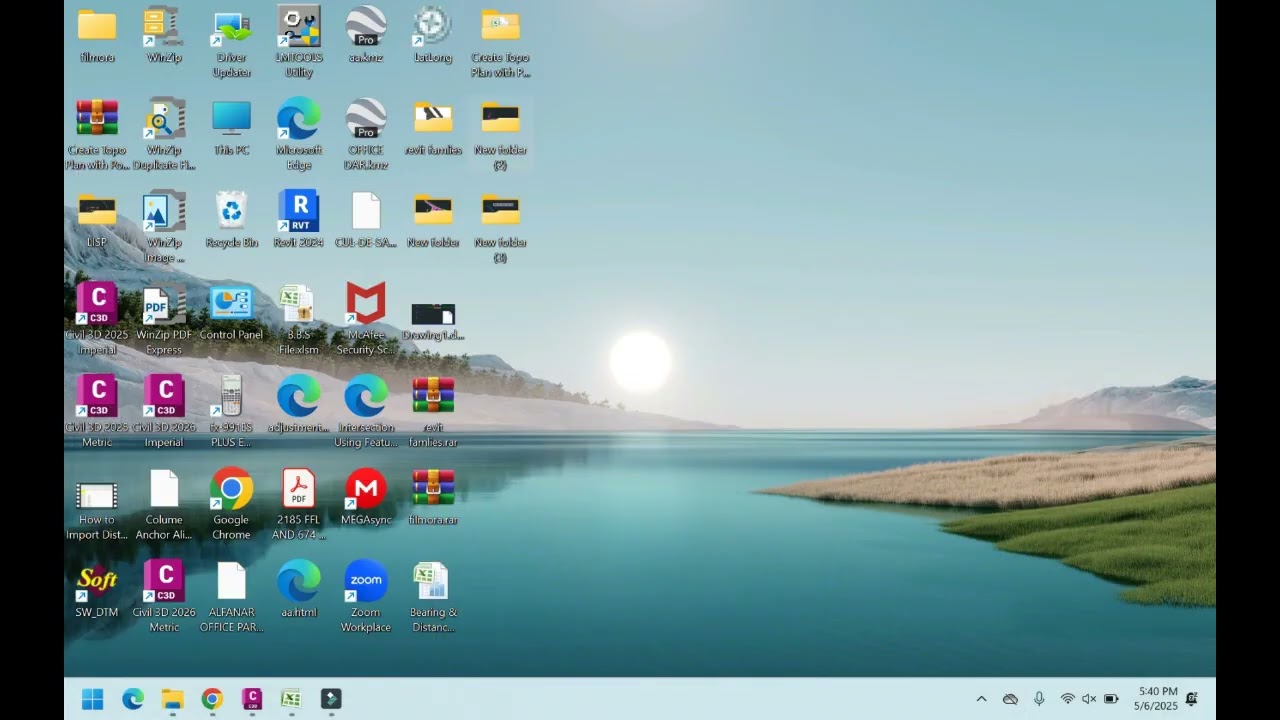Select the Drawing1 file thumbnail
This screenshot has width=1280, height=720.
coord(433,321)
